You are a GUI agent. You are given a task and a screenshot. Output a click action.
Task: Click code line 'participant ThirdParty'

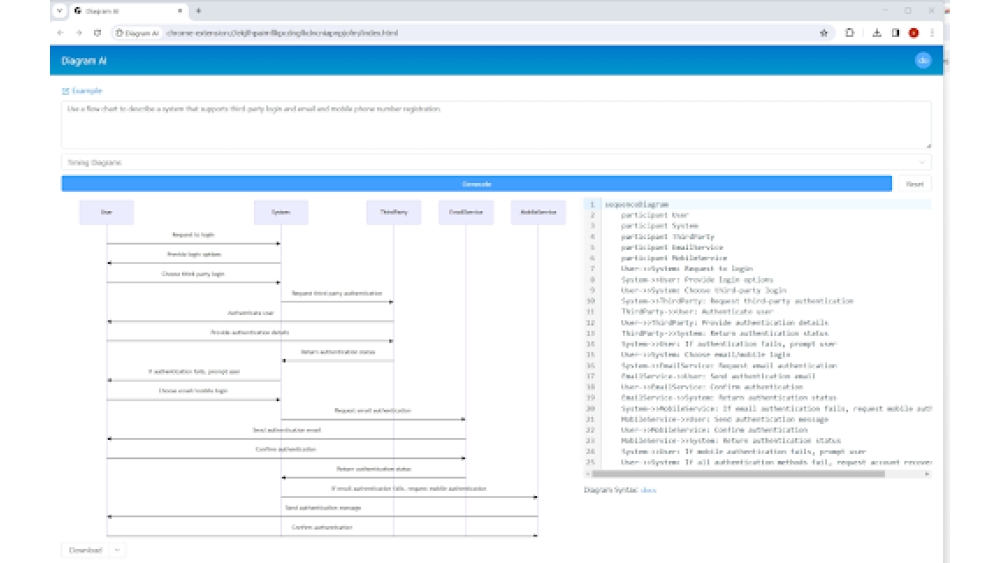[x=667, y=237]
